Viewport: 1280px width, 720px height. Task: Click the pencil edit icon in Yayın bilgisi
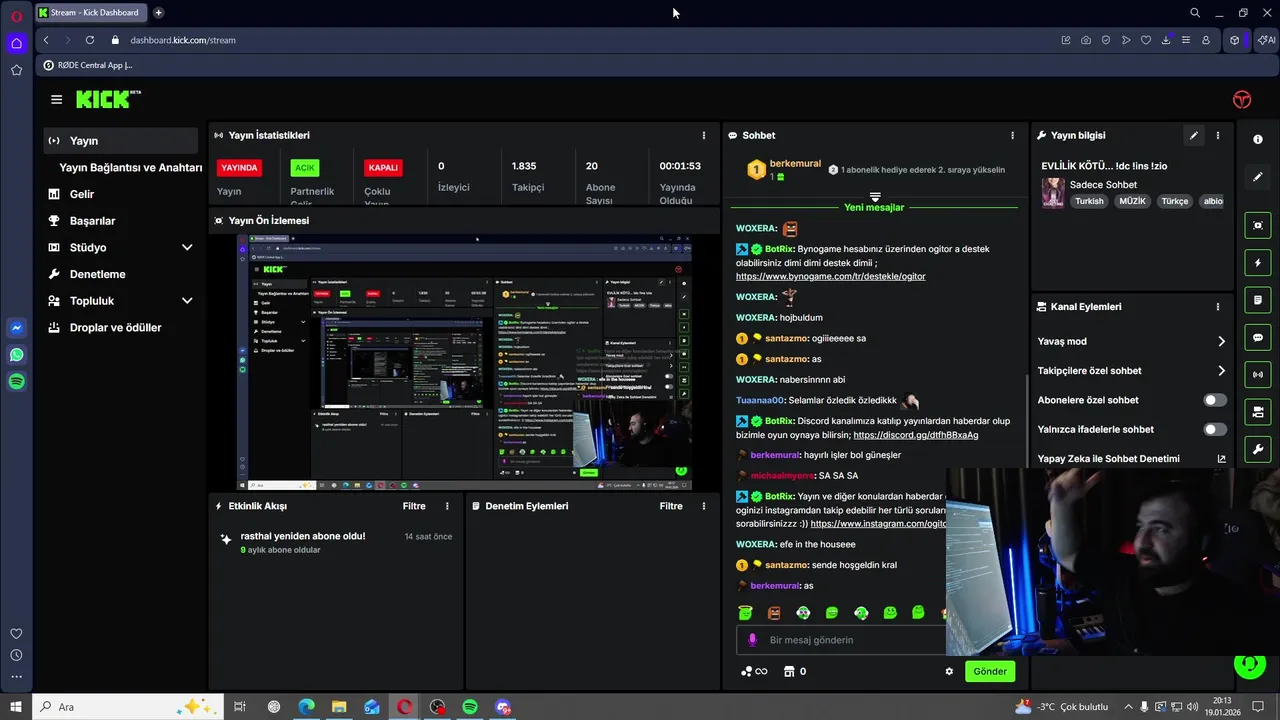pos(1193,135)
